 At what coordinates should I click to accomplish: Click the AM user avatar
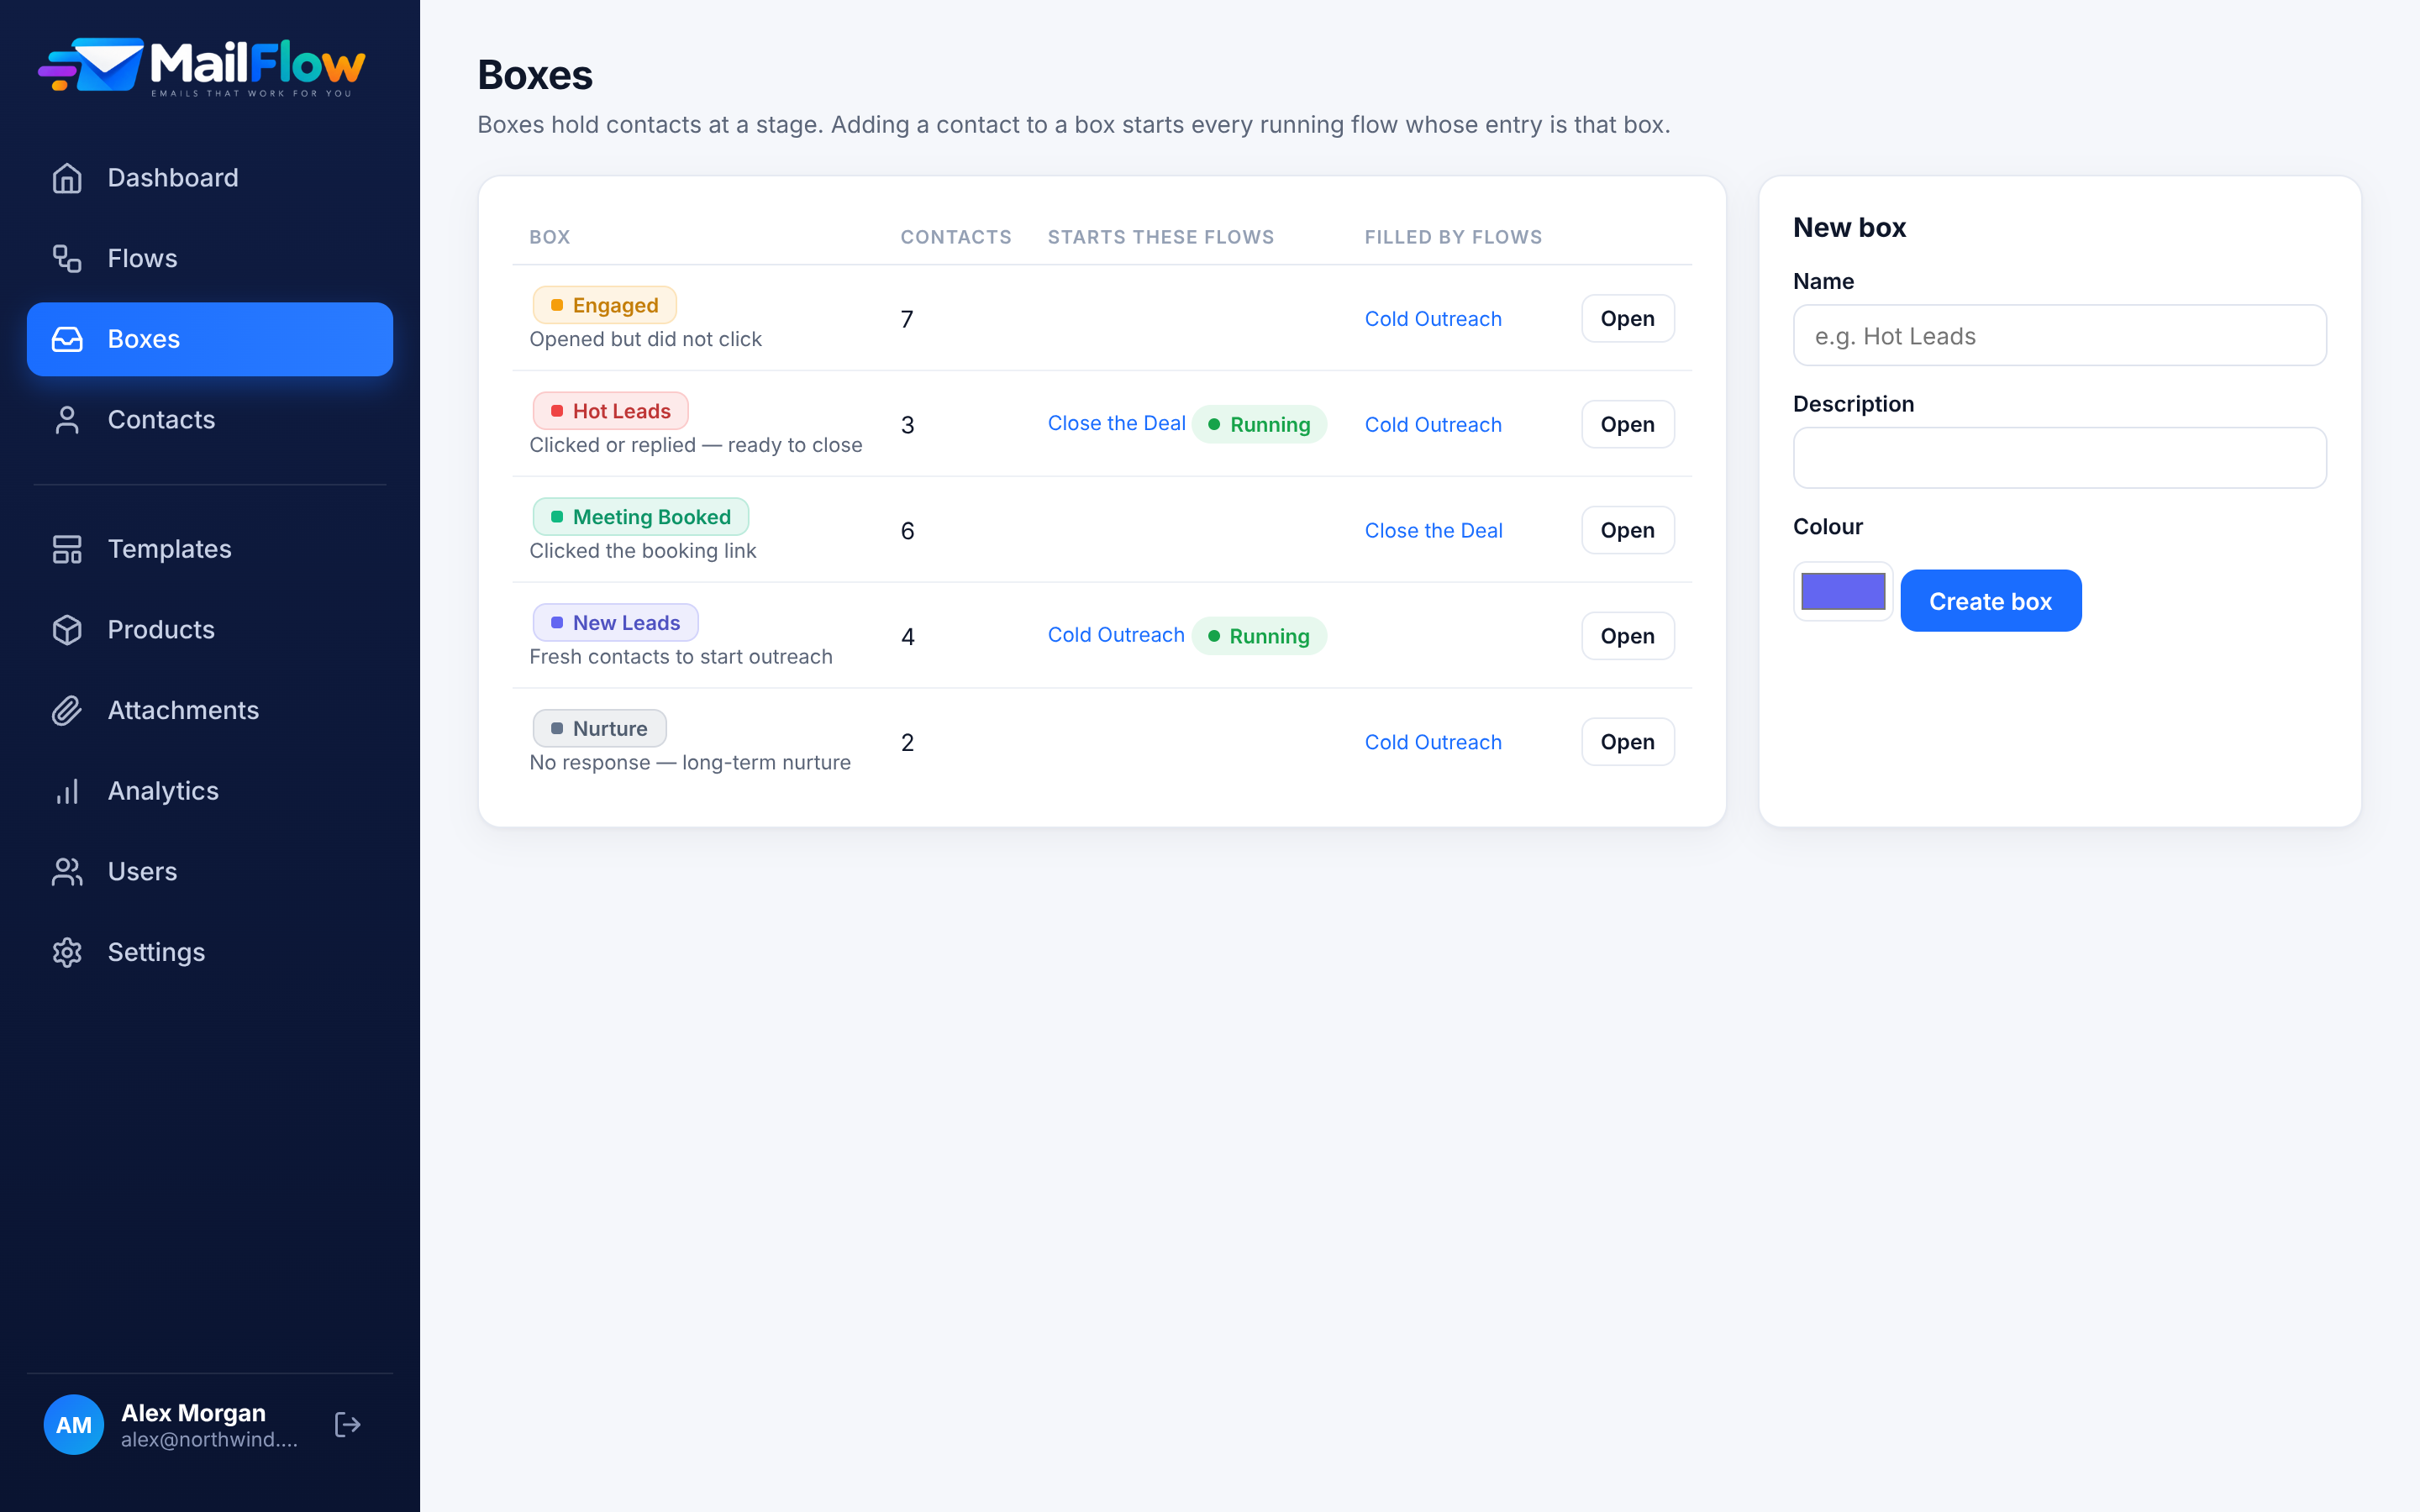(x=73, y=1425)
